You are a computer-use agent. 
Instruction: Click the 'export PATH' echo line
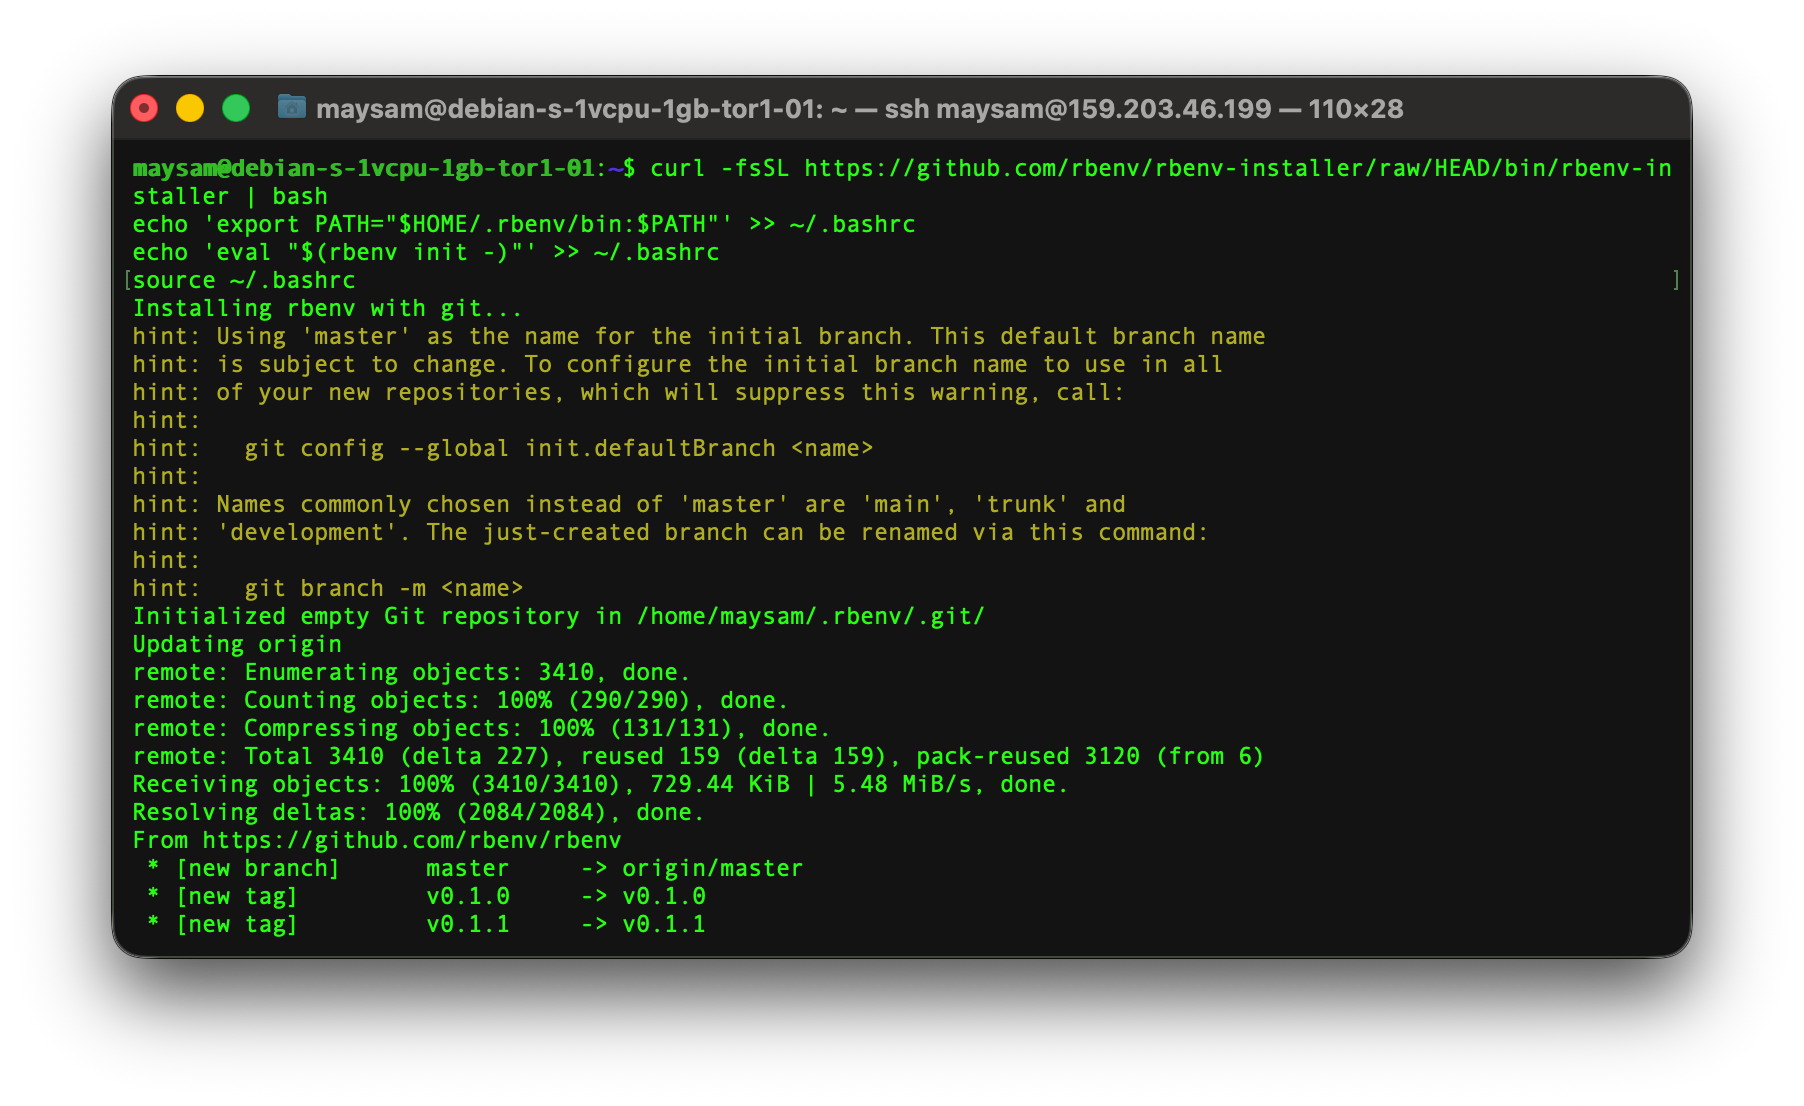pos(524,224)
